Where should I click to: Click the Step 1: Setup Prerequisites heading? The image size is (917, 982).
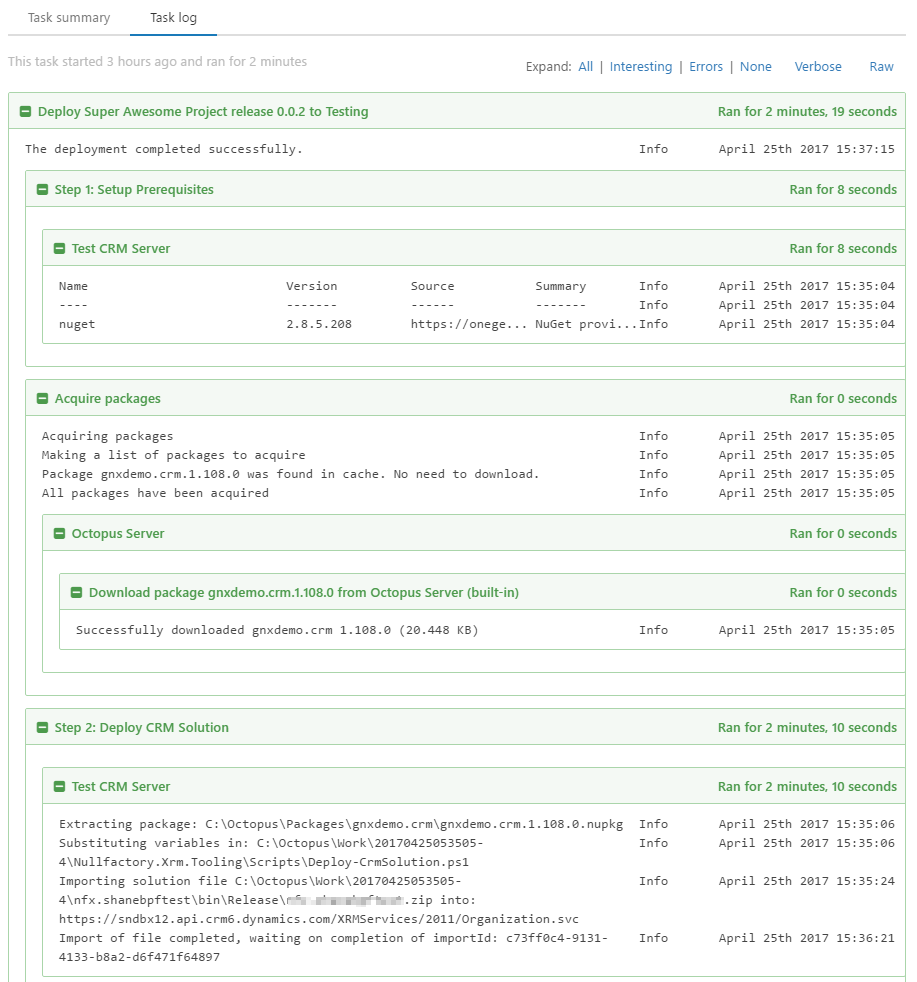(134, 190)
